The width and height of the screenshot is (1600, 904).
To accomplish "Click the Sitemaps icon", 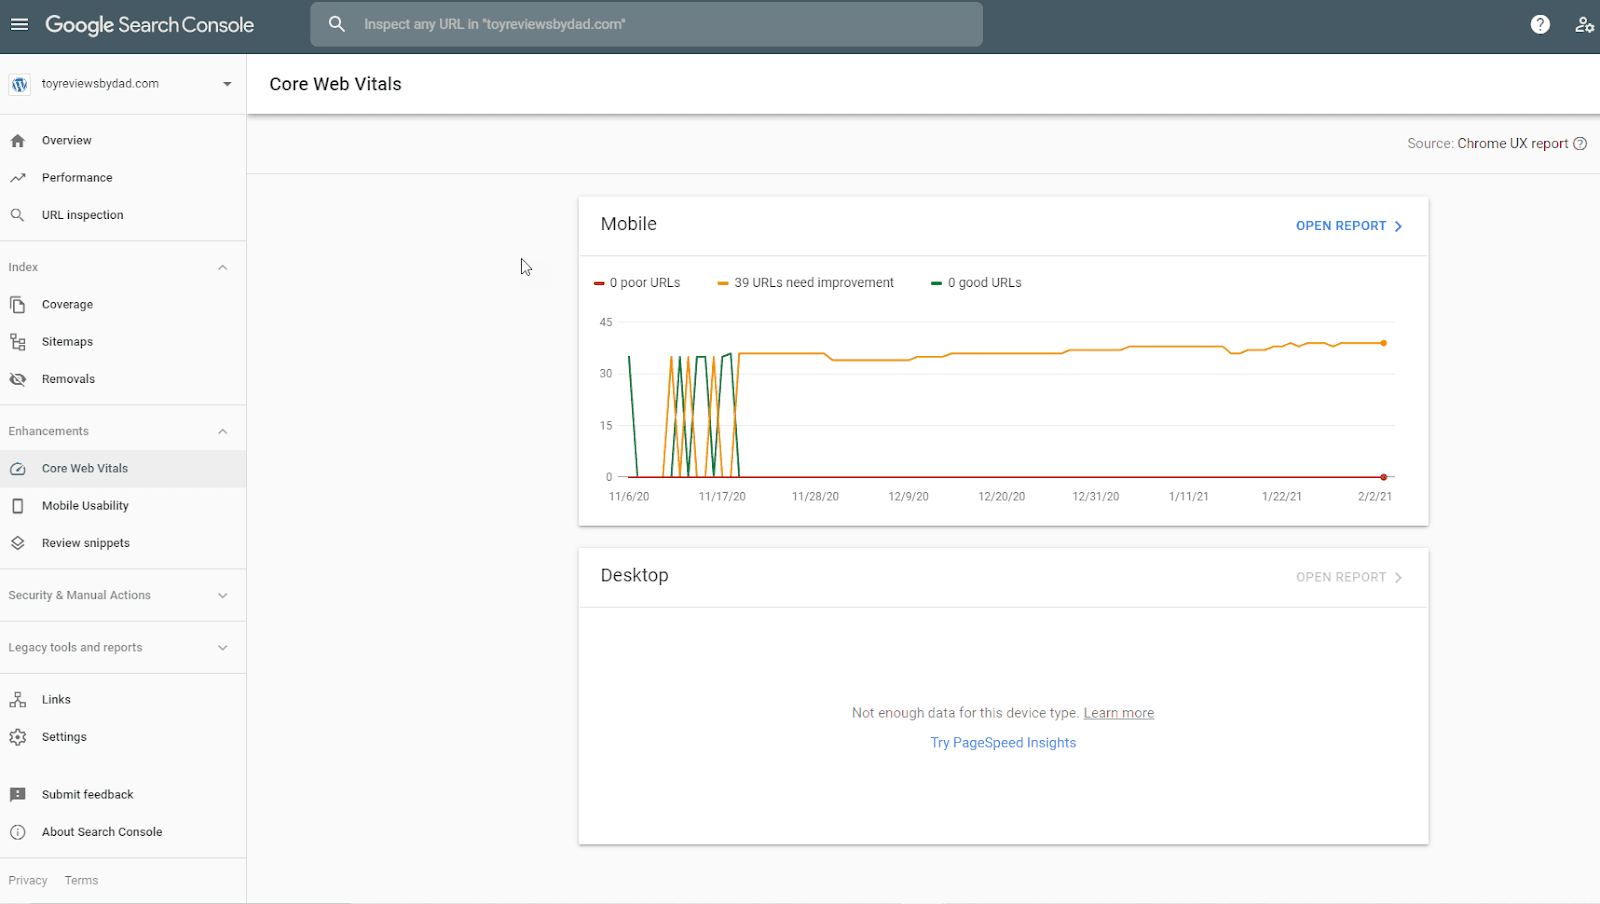I will point(18,341).
